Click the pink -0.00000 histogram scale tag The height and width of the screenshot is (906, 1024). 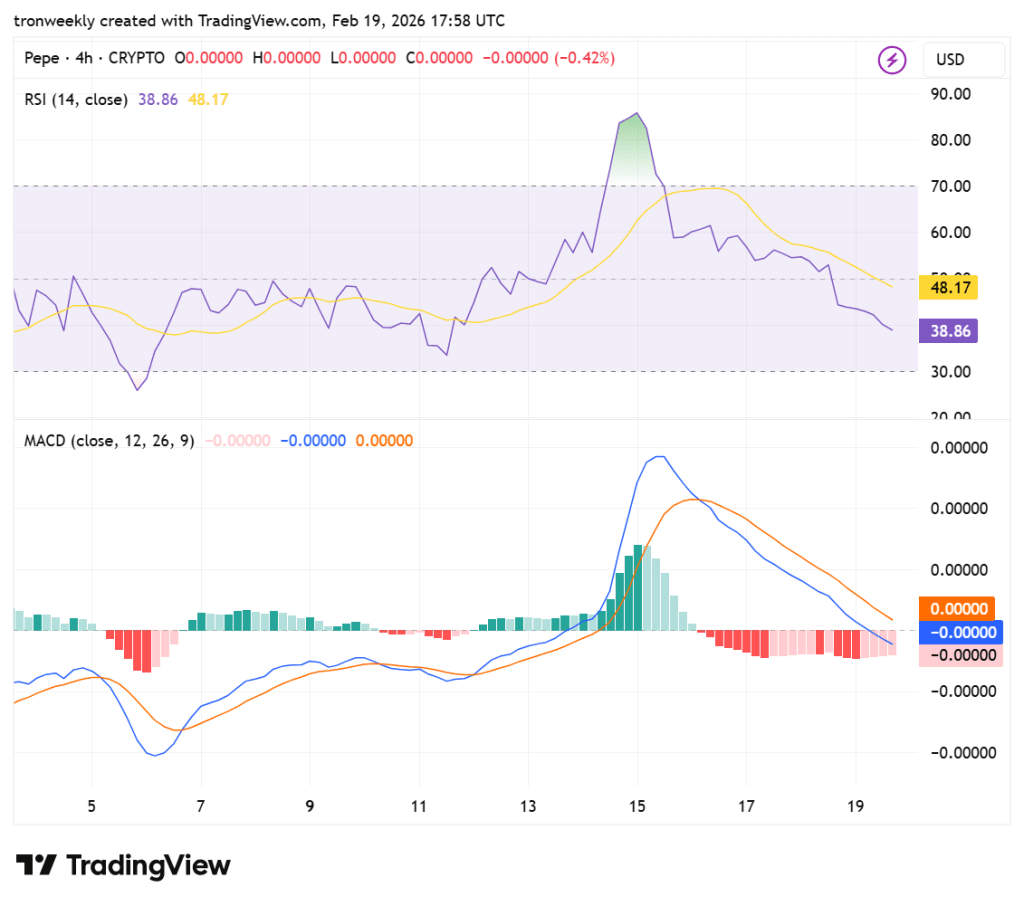pyautogui.click(x=961, y=655)
